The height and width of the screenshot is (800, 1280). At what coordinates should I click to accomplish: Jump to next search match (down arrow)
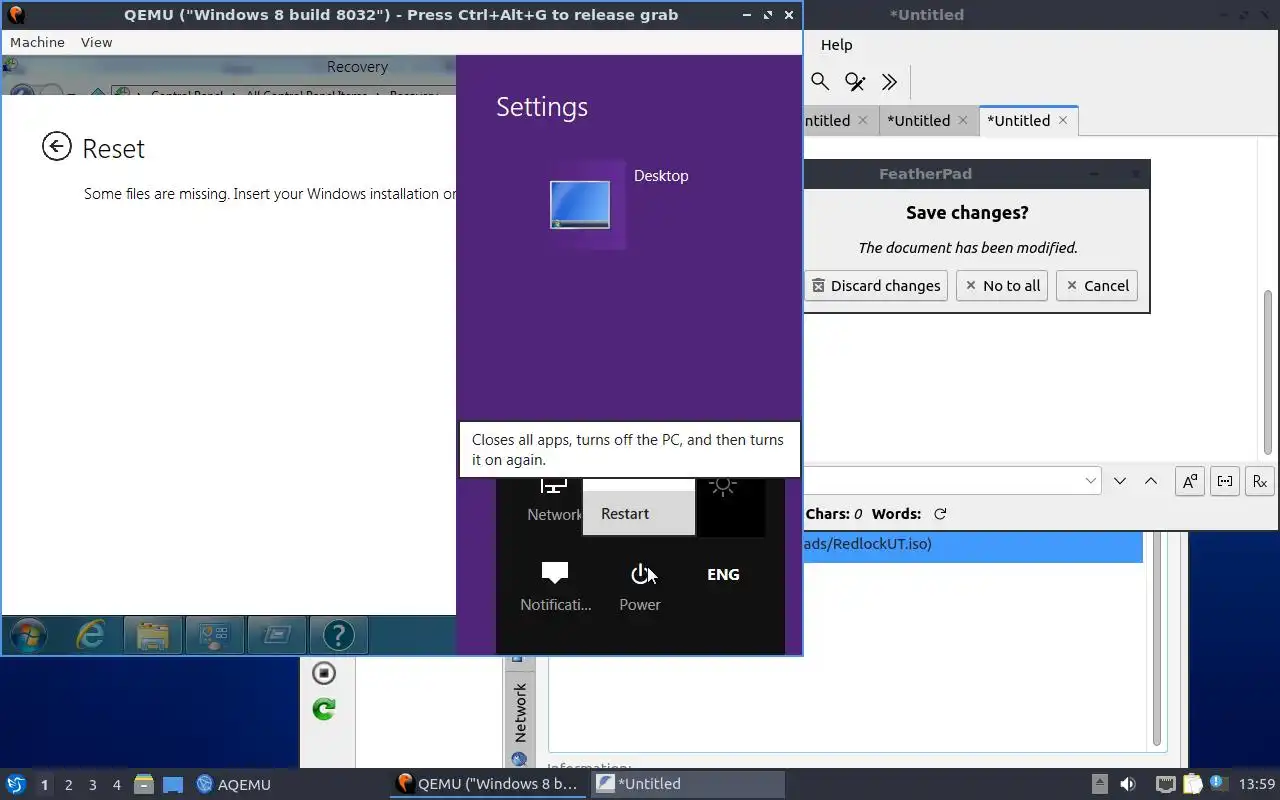1120,481
